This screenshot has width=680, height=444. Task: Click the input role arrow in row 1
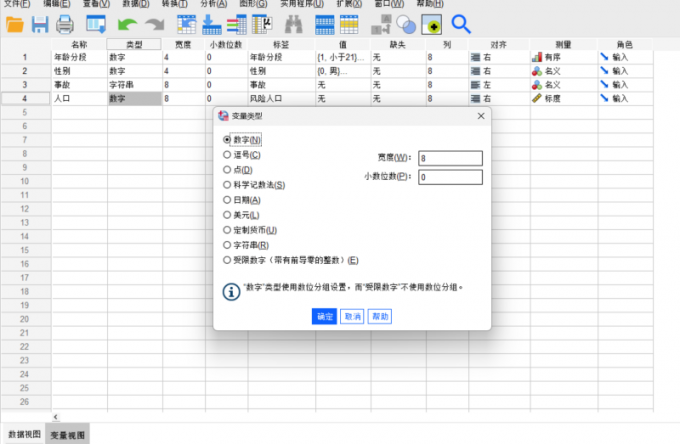[604, 57]
